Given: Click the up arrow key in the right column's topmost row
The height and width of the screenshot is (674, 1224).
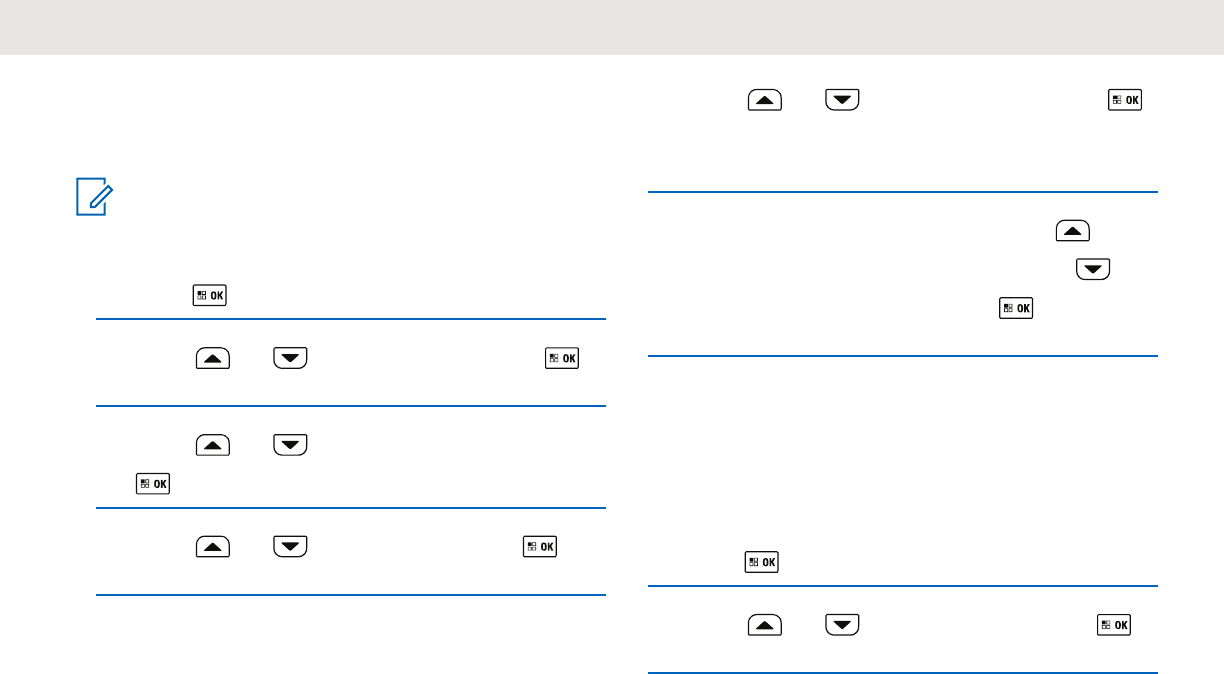Looking at the screenshot, I should coord(765,100).
